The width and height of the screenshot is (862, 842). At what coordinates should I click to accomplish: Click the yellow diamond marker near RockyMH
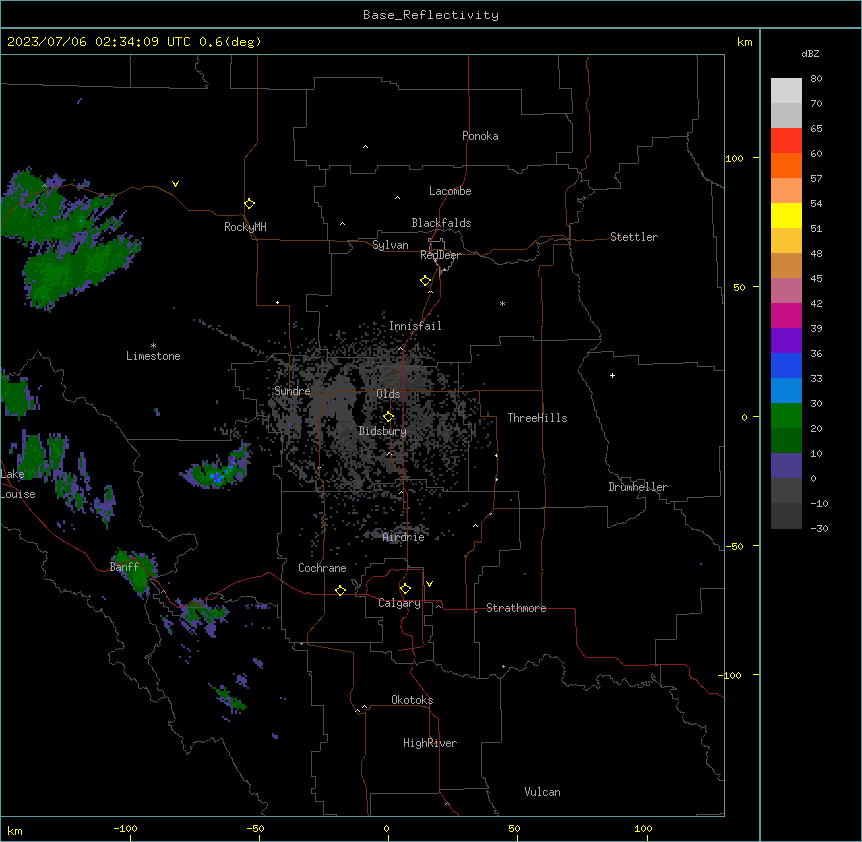coord(249,204)
